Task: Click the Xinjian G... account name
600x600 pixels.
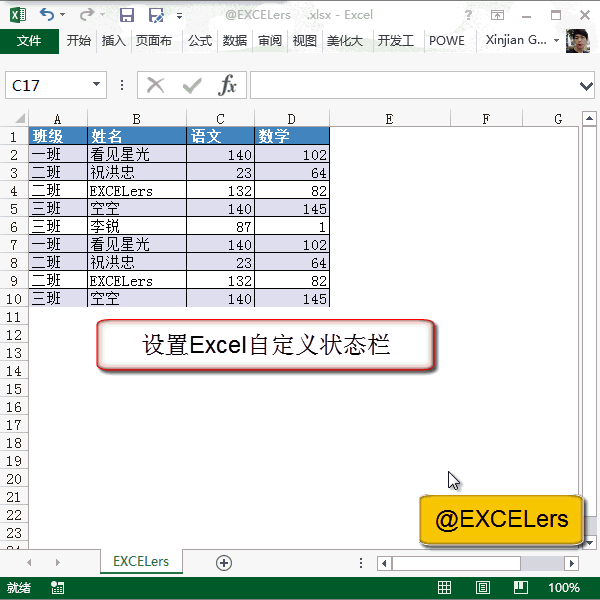Action: click(x=516, y=41)
